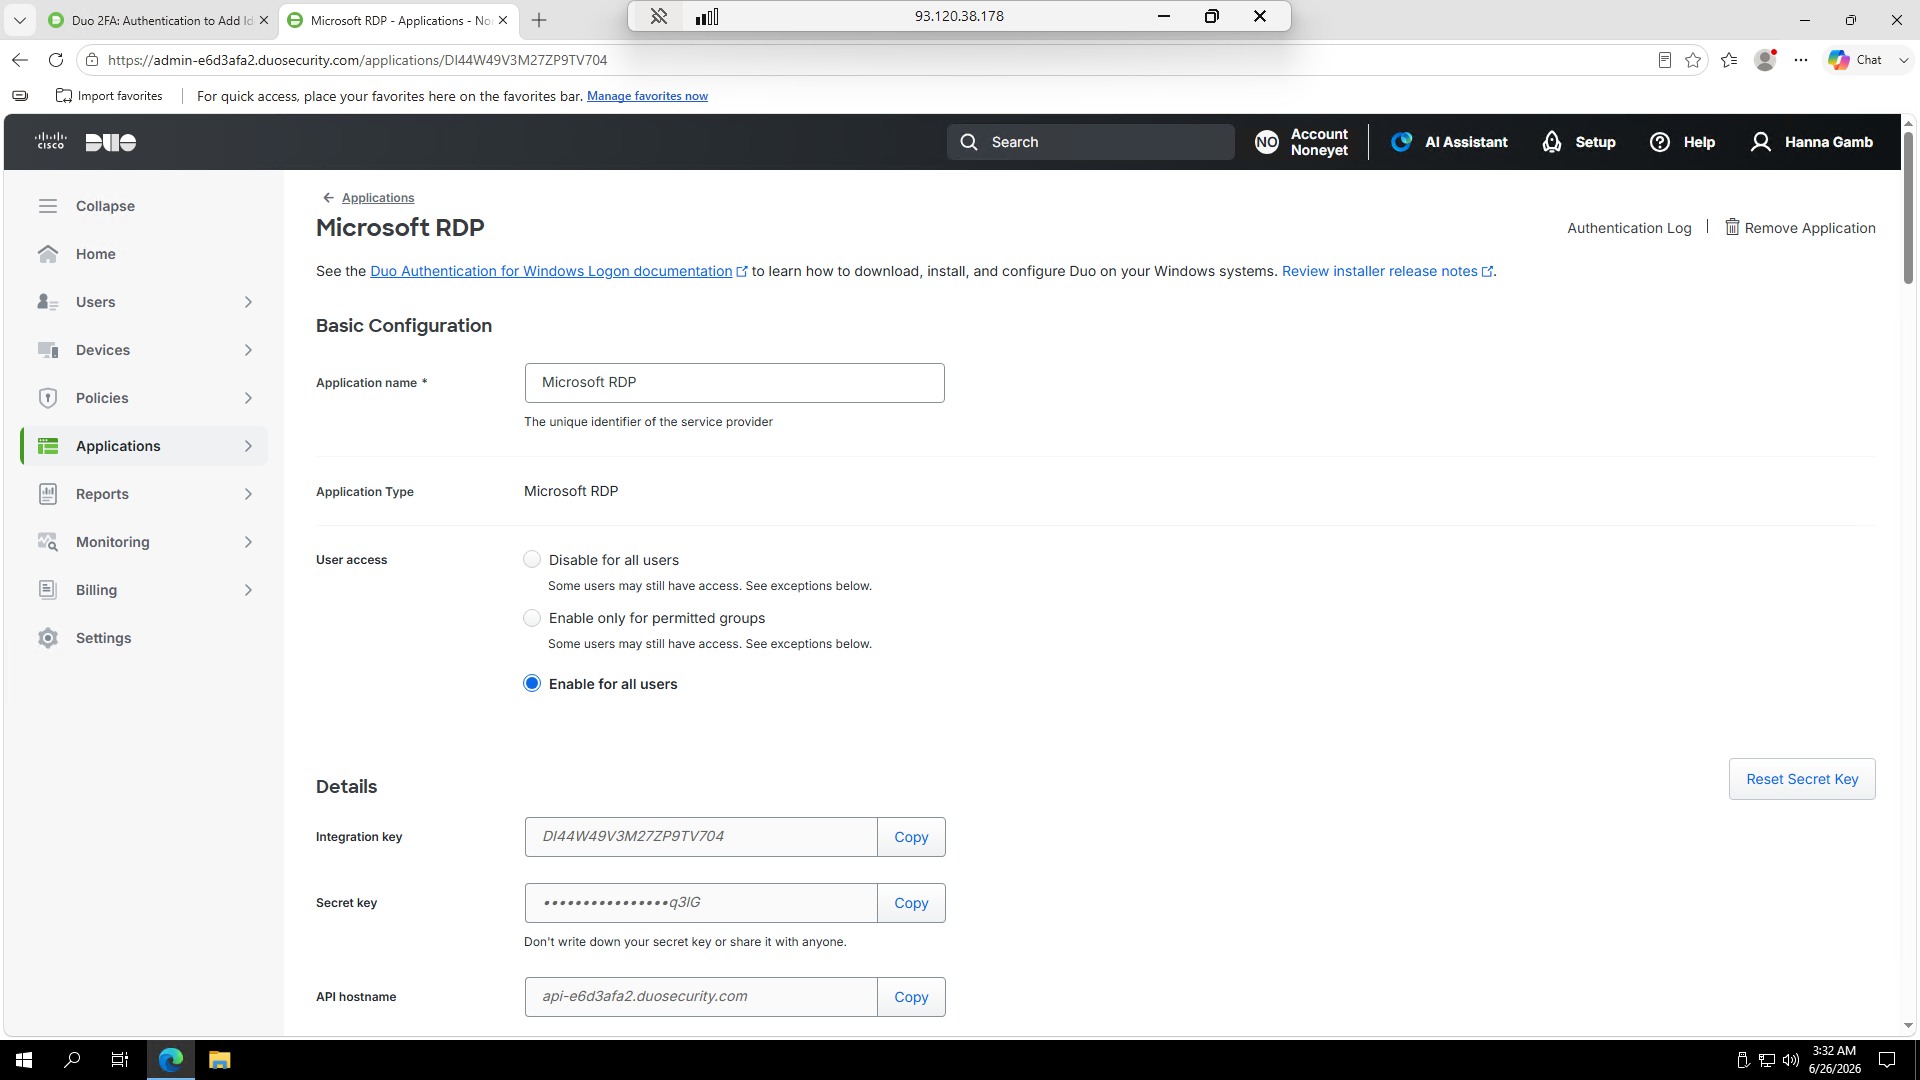The width and height of the screenshot is (1920, 1080).
Task: Click the Billing sidebar icon
Action: (x=48, y=590)
